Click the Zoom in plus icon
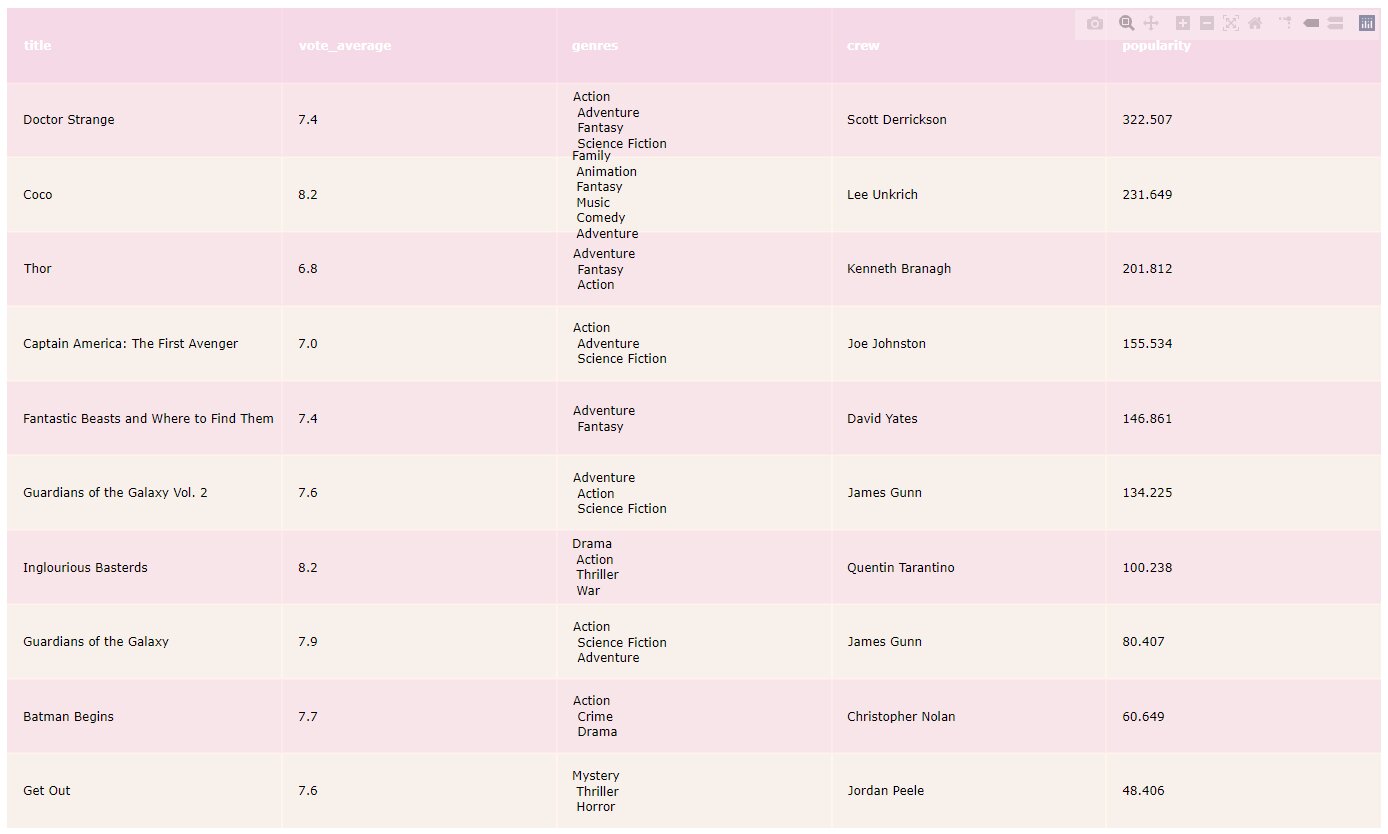Image resolution: width=1388 pixels, height=834 pixels. tap(1183, 23)
